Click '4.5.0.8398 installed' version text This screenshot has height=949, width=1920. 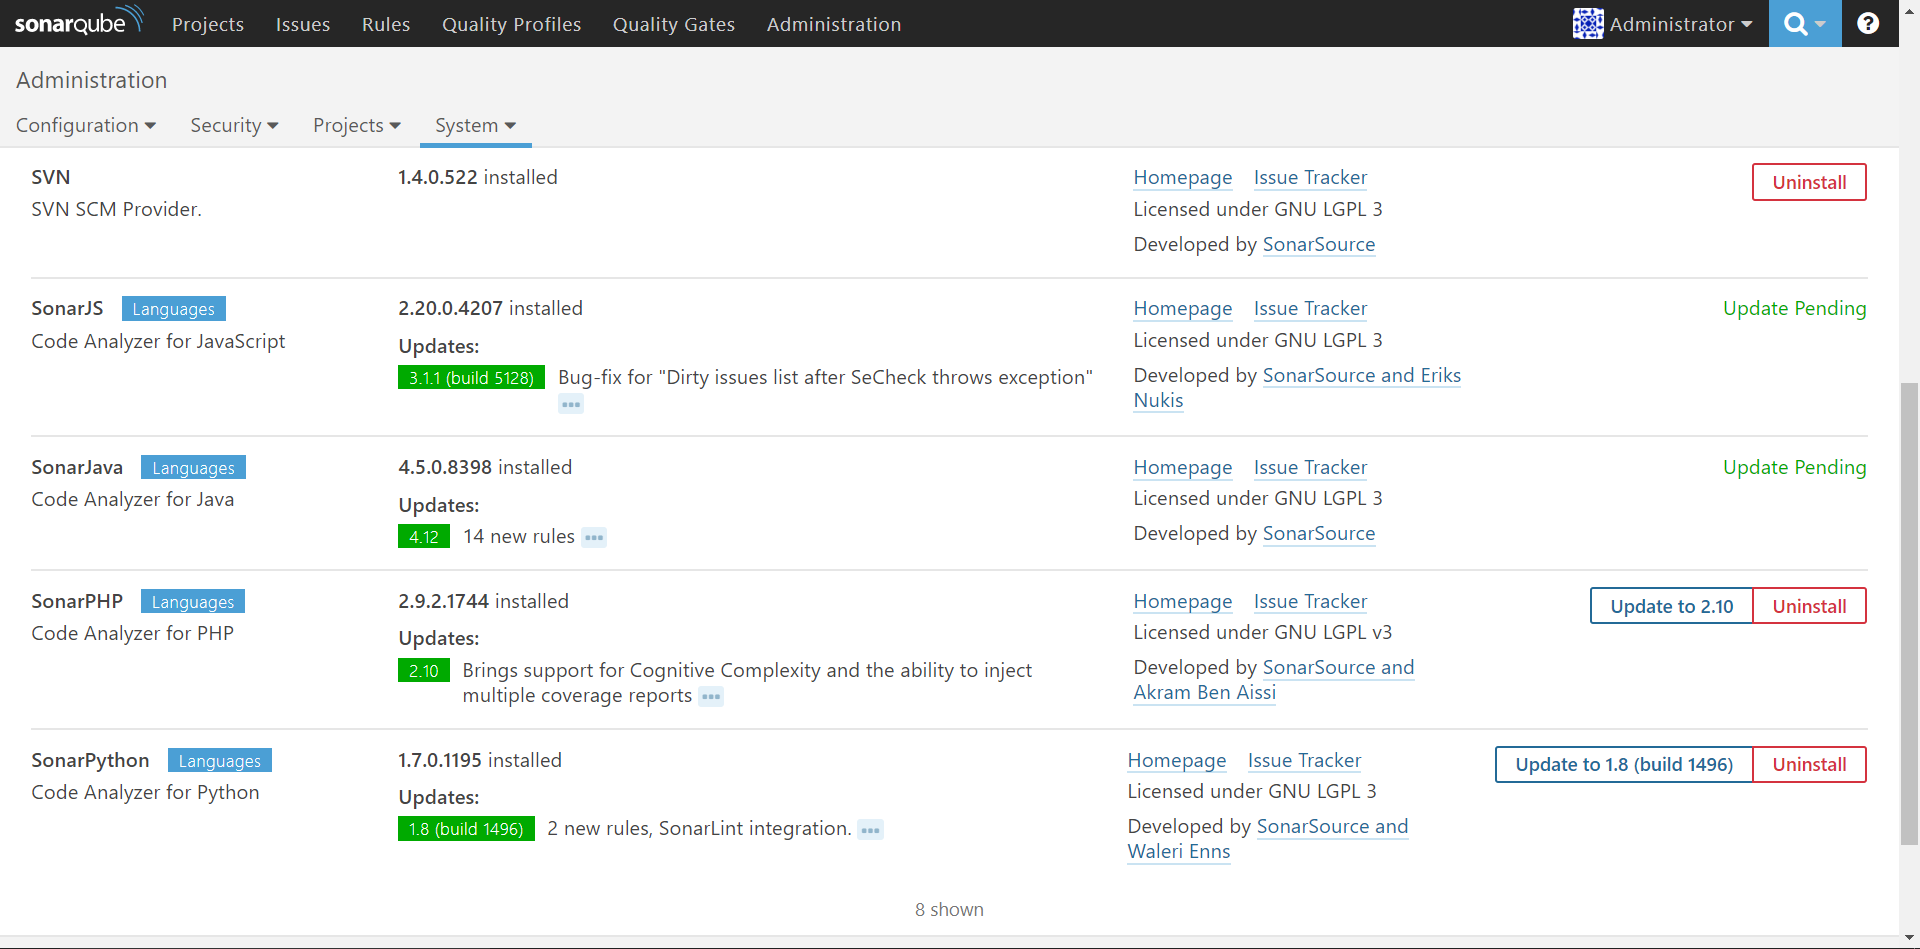pos(485,467)
